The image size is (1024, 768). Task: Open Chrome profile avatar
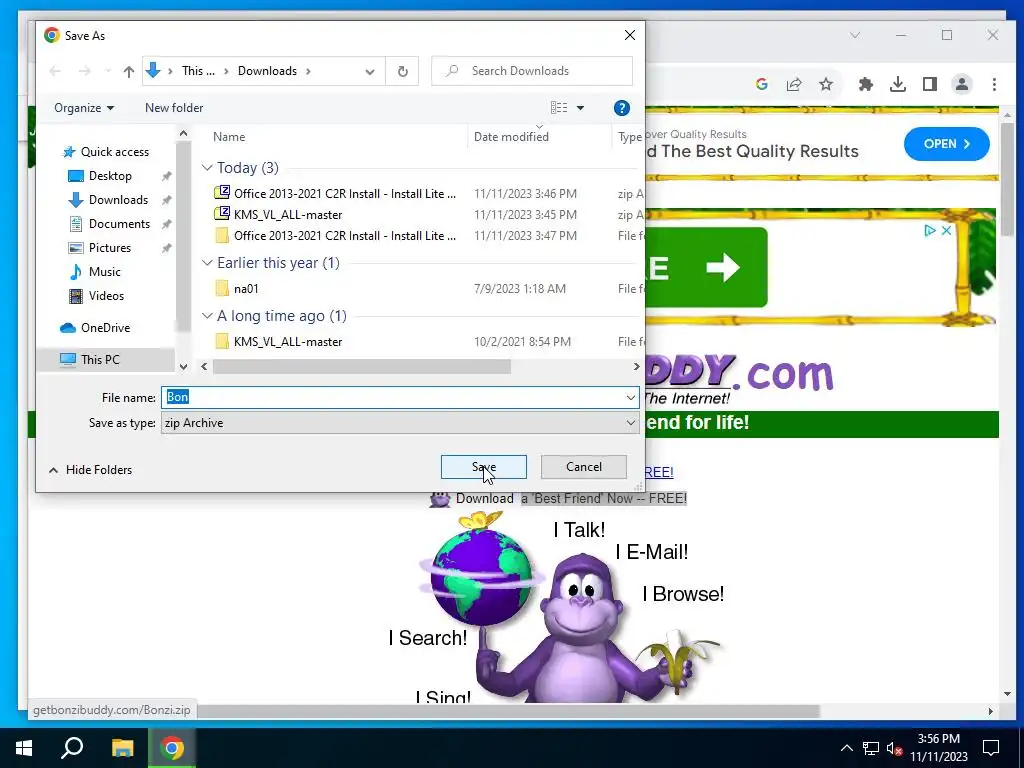coord(962,84)
